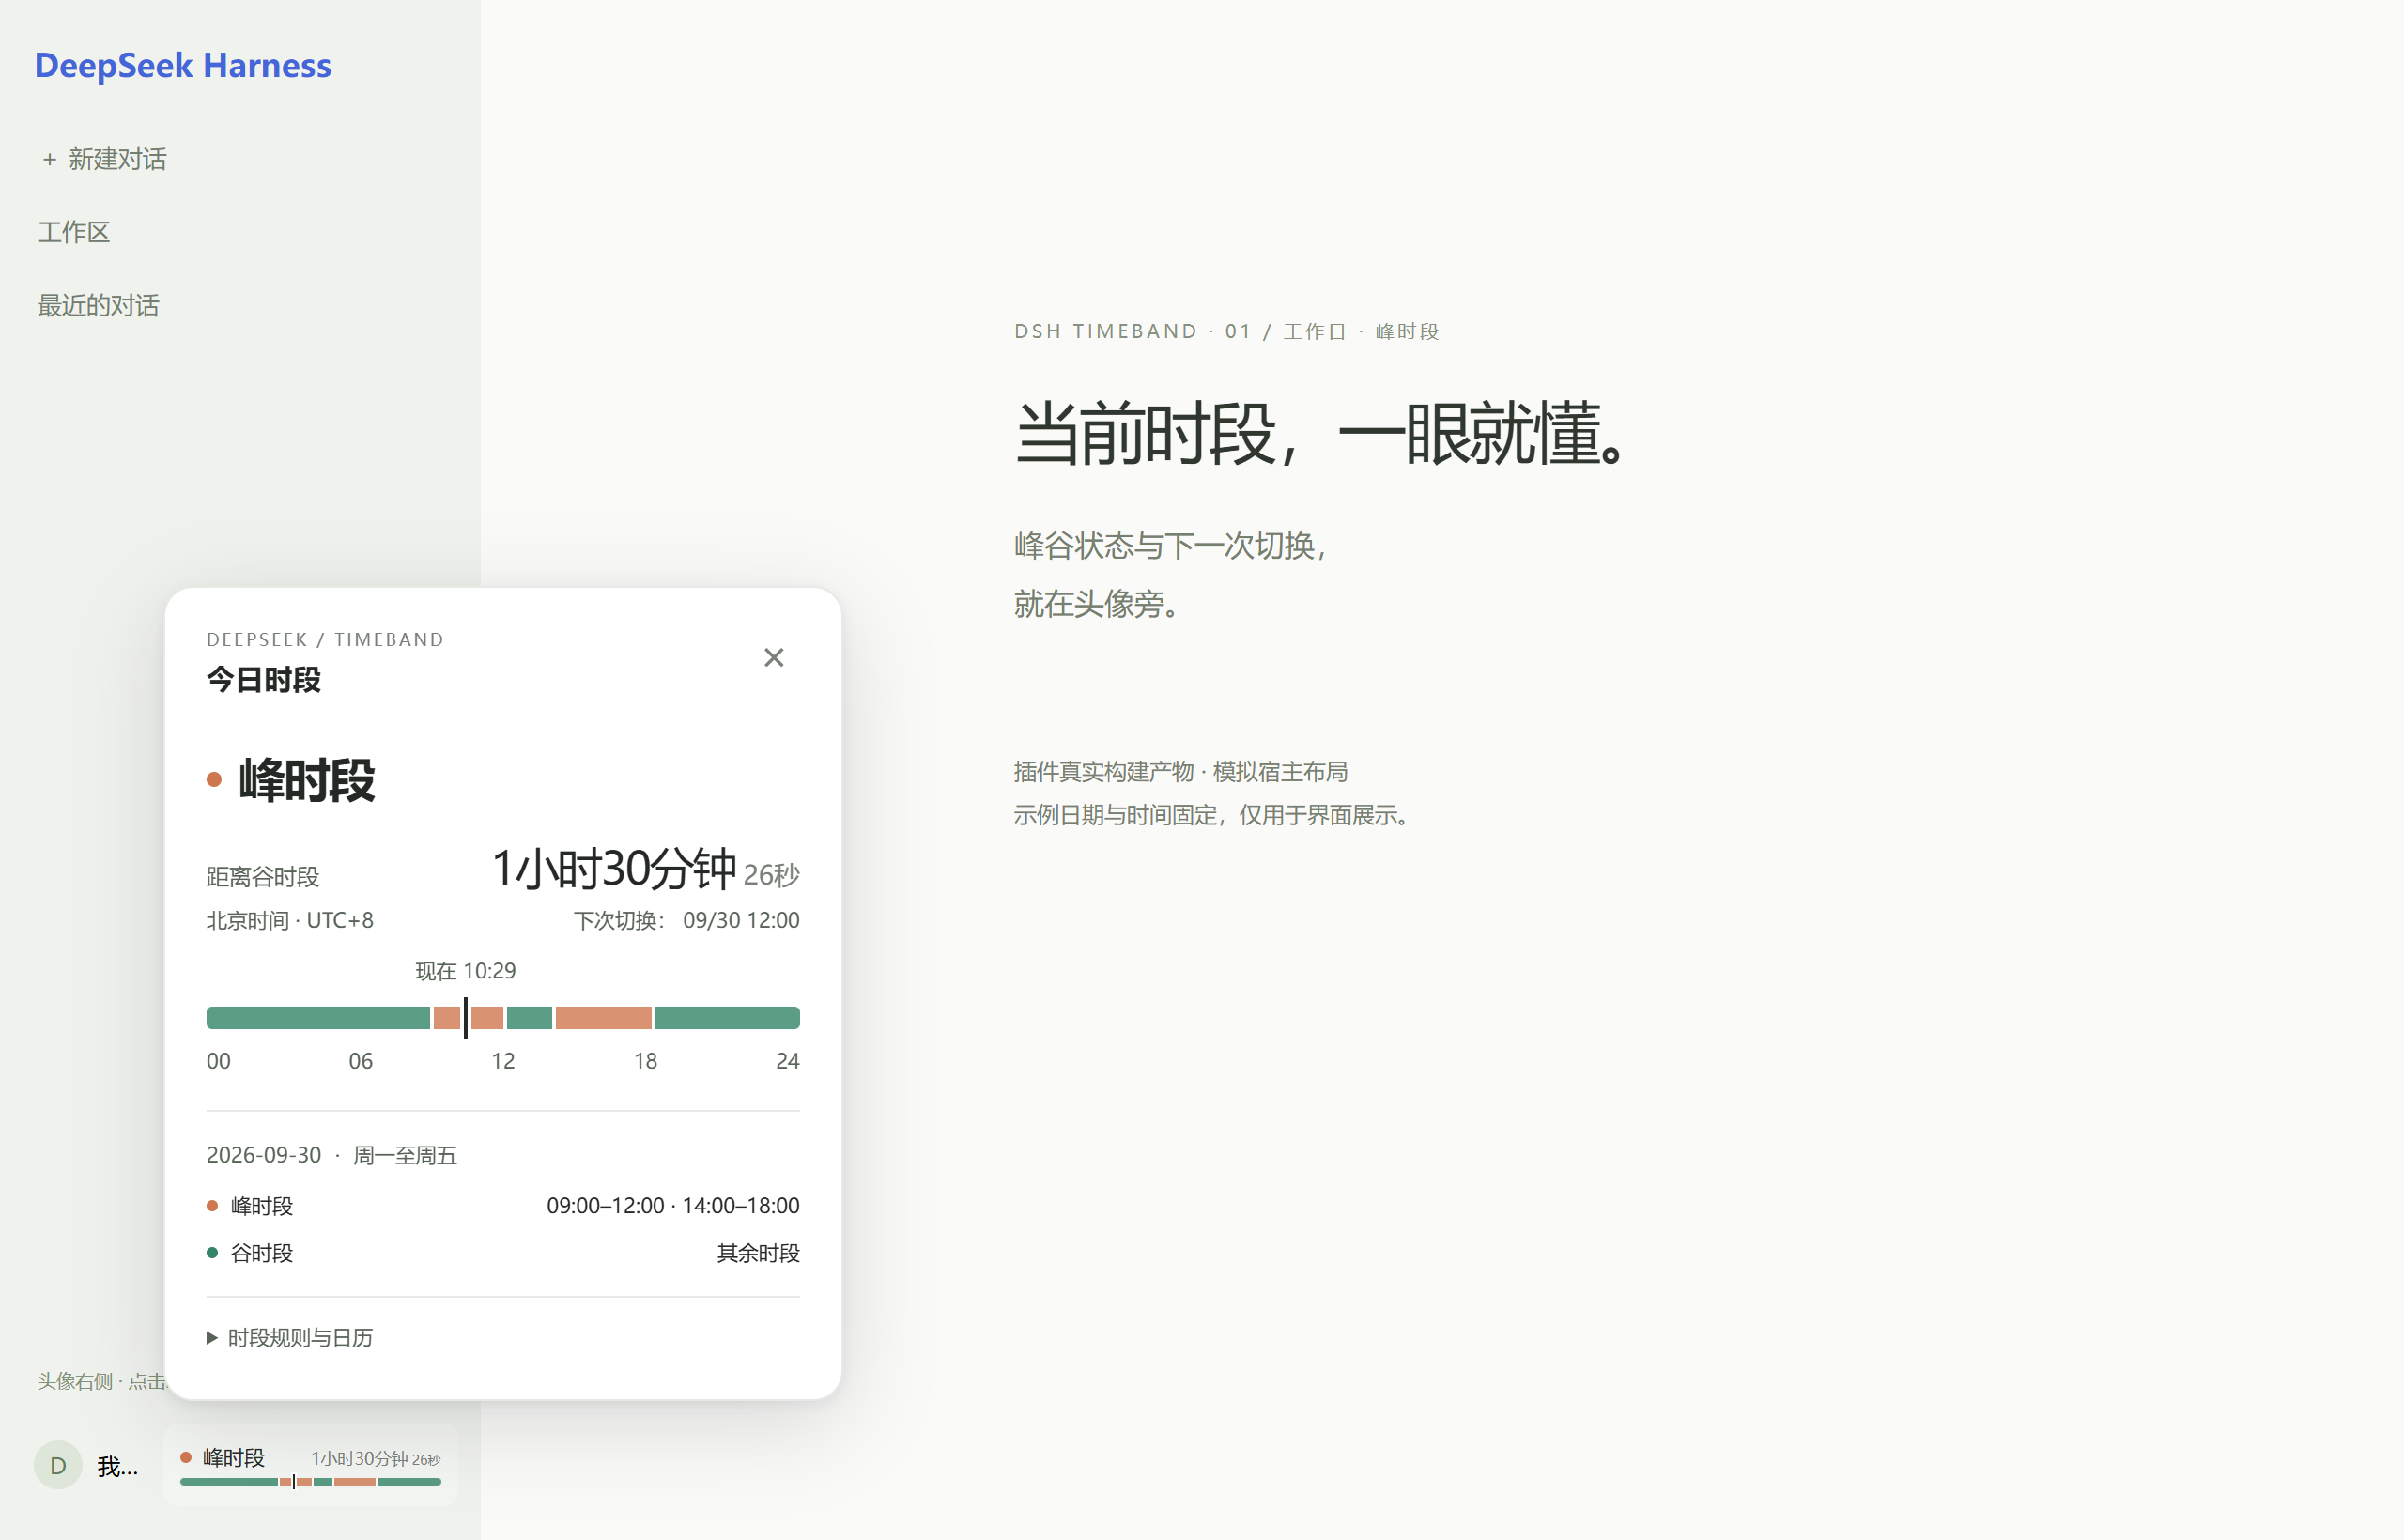This screenshot has width=2404, height=1540.
Task: Click the 2026-09-30 · 周一至周五 date line
Action: [332, 1155]
